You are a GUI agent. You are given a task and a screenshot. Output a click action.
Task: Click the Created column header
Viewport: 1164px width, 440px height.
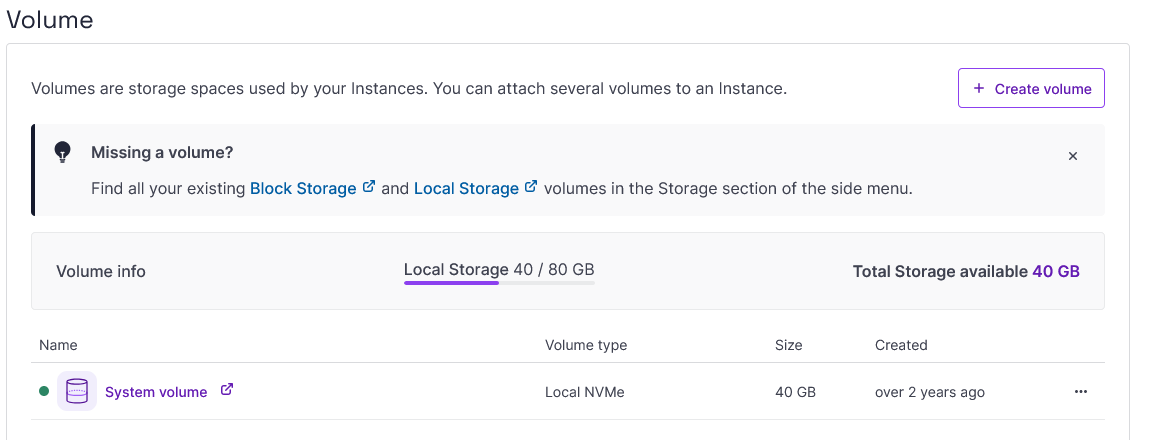click(901, 345)
